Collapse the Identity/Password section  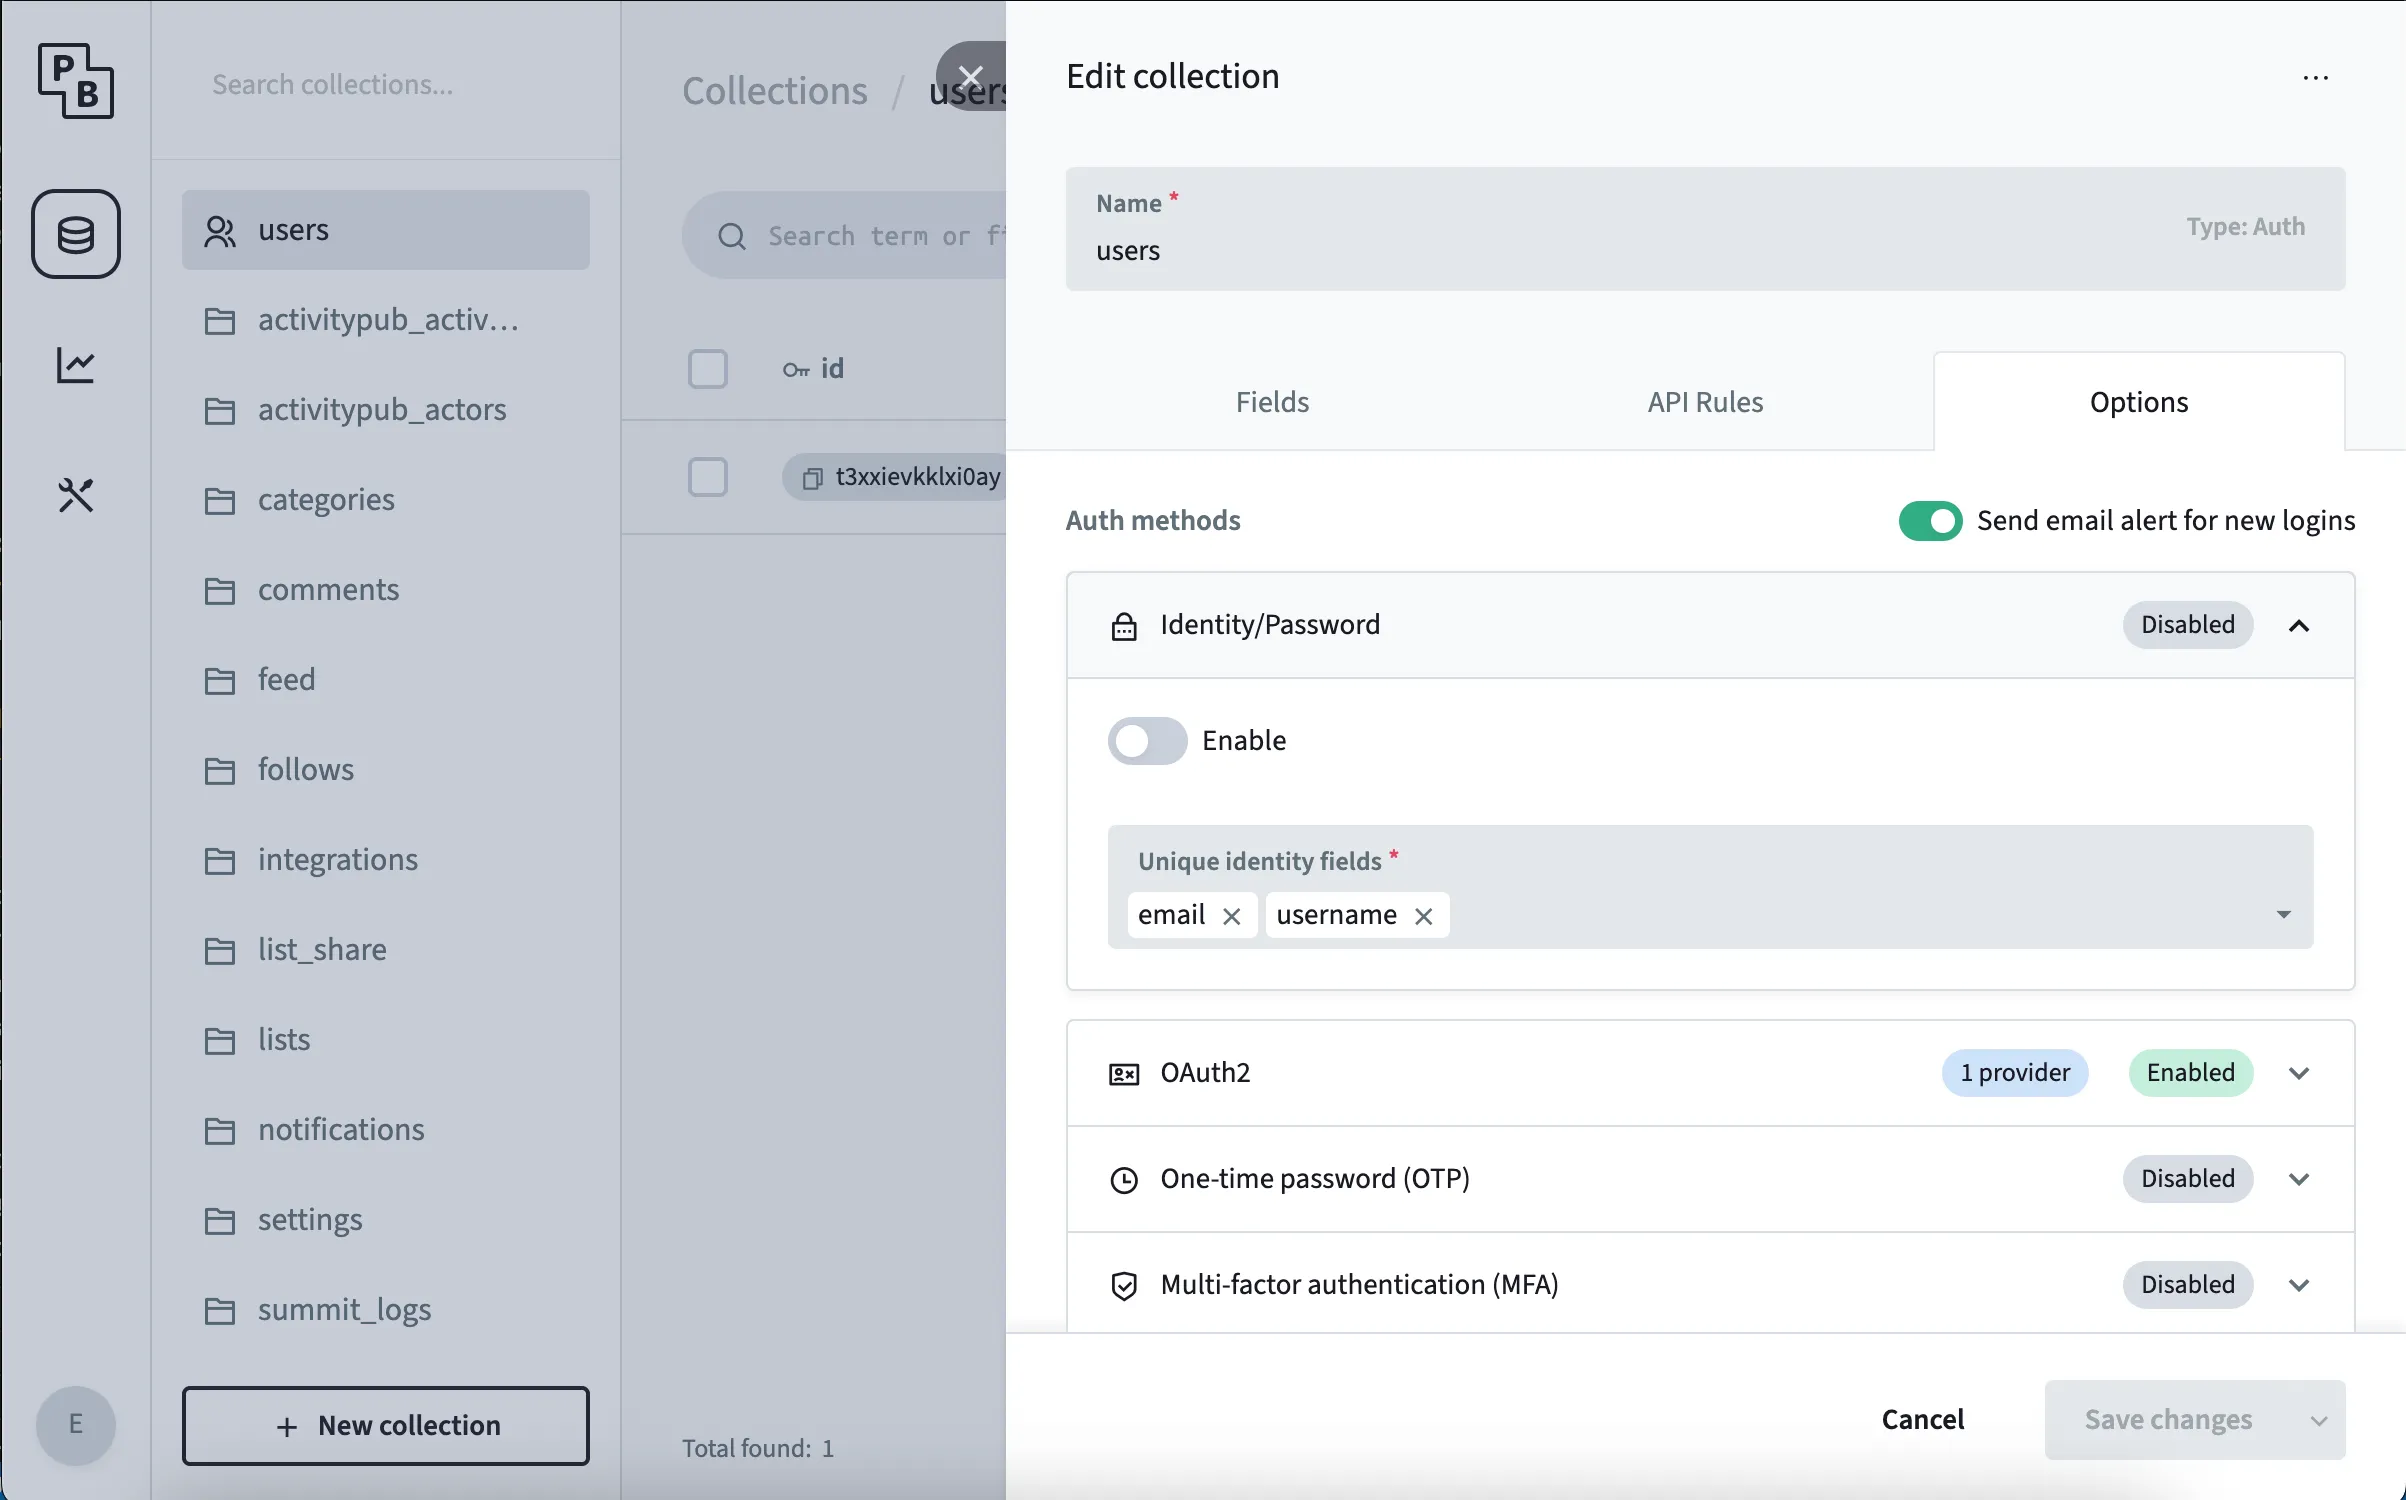tap(2299, 625)
